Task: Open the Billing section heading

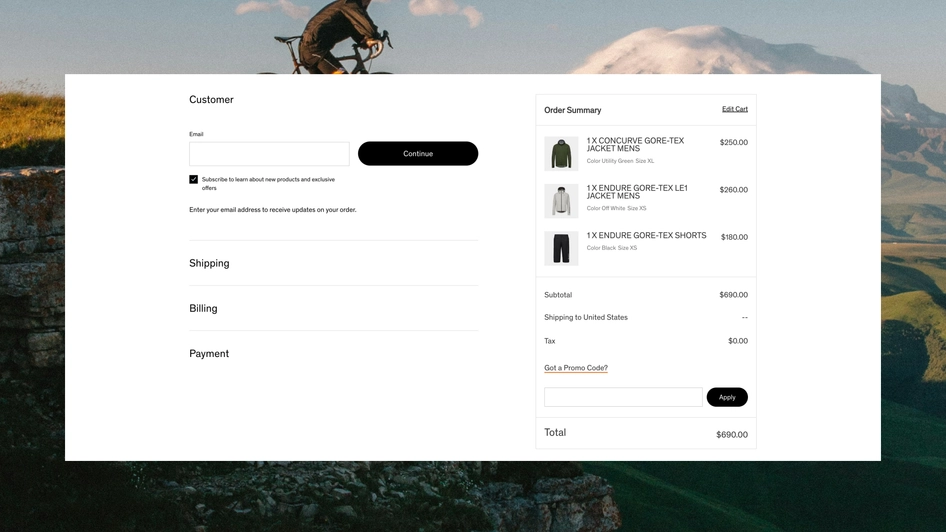Action: [203, 308]
